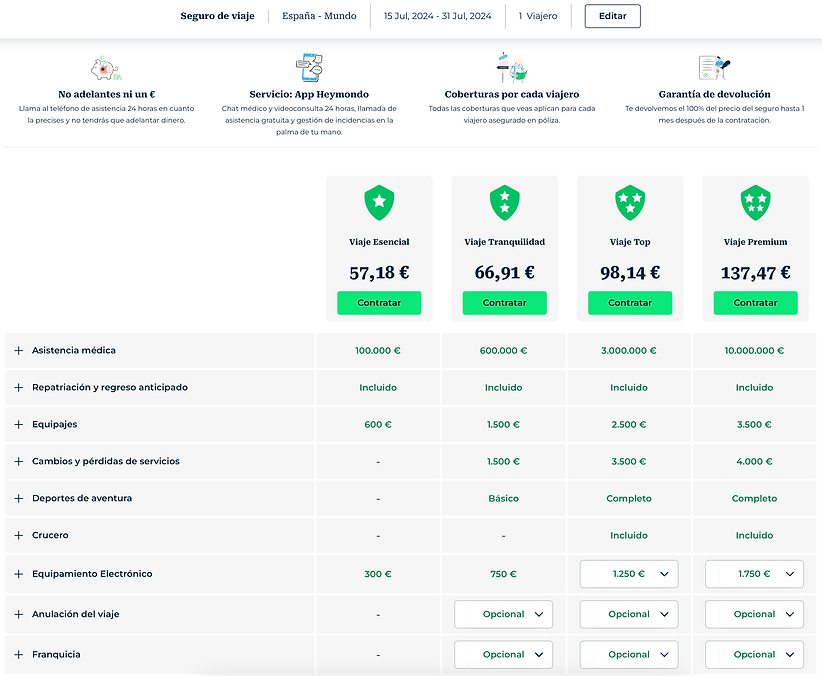The width and height of the screenshot is (822, 676).
Task: Expand the Asistencia médica row
Action: tap(19, 350)
